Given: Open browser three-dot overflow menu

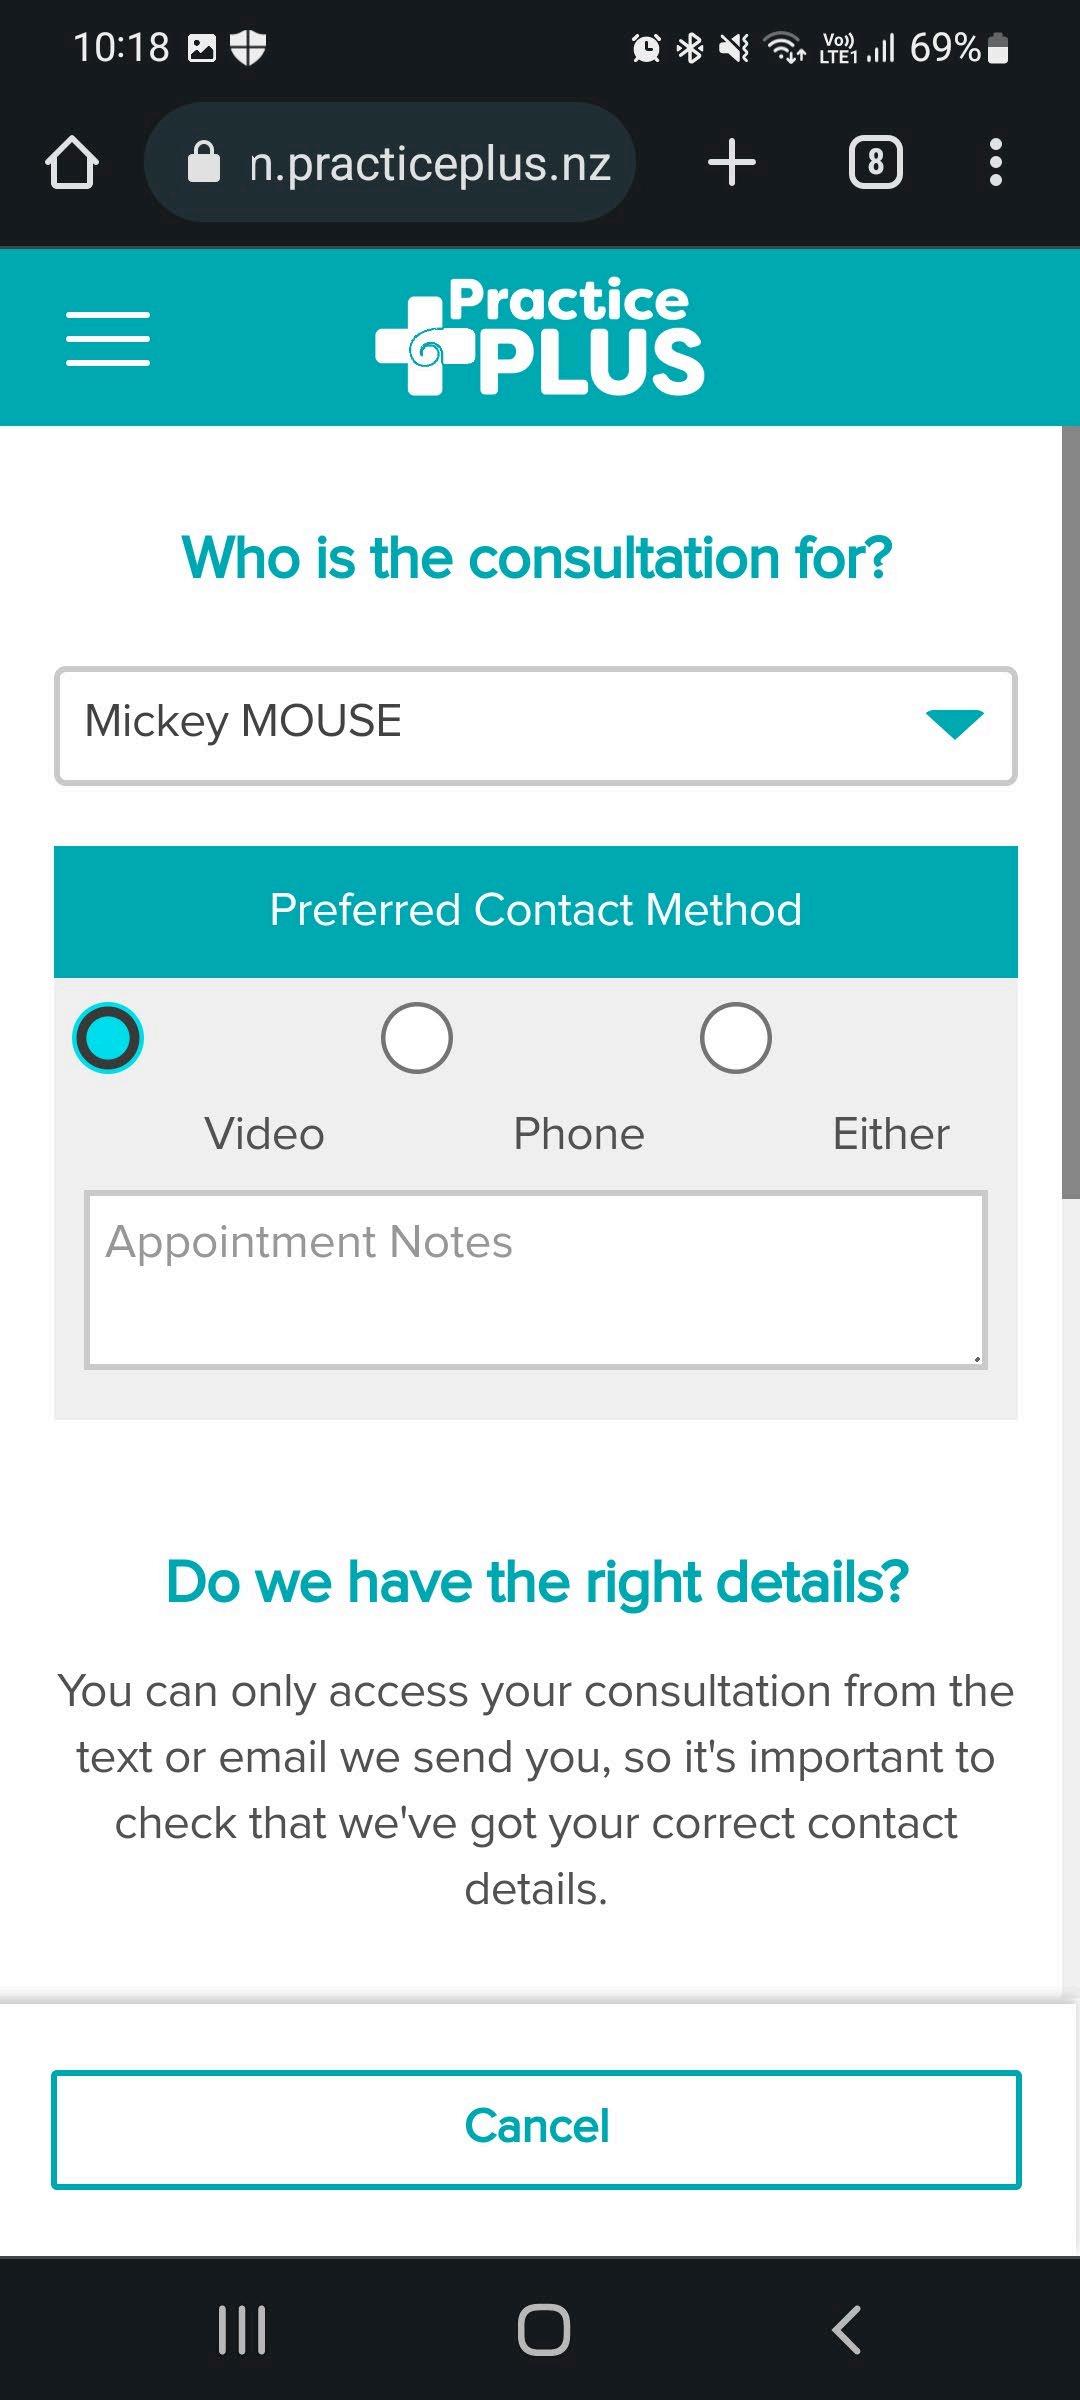Looking at the screenshot, I should click(995, 163).
